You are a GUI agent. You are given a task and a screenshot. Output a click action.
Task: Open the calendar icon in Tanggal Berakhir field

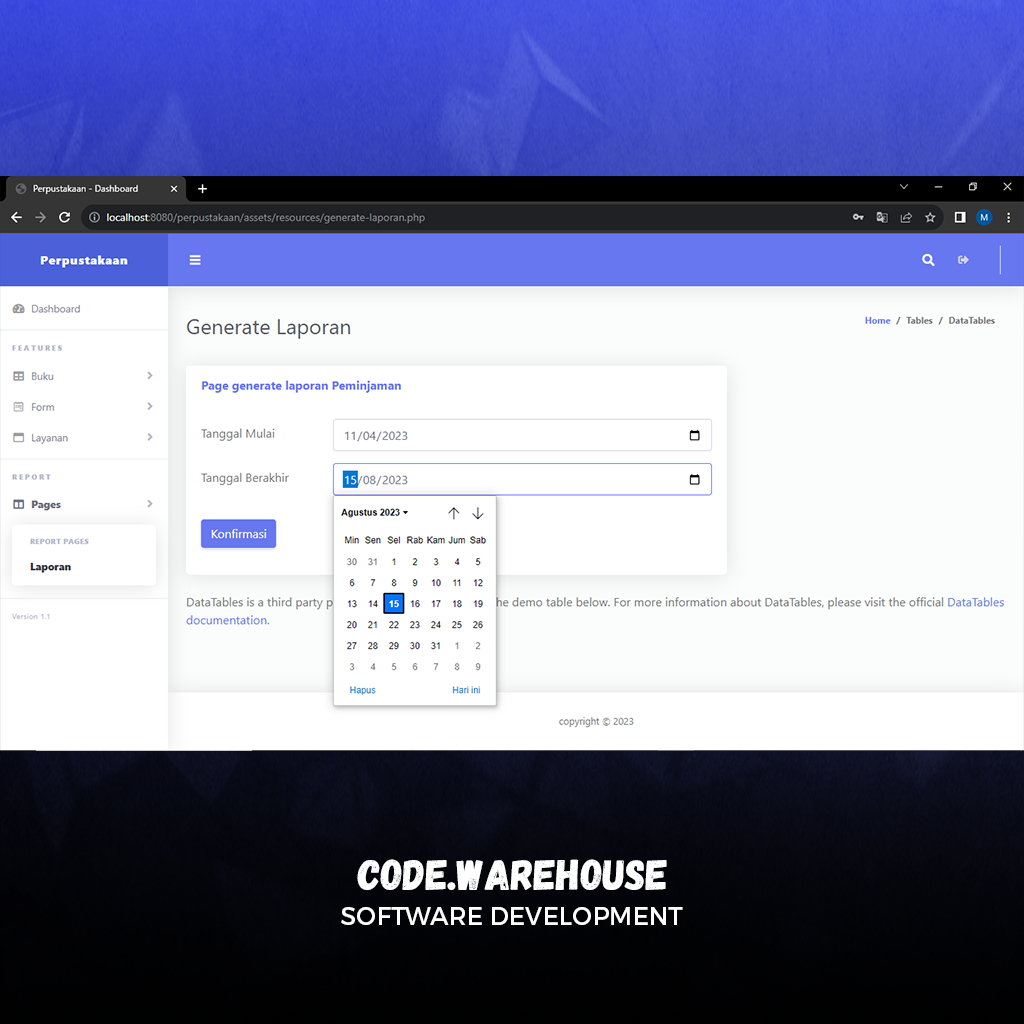694,479
